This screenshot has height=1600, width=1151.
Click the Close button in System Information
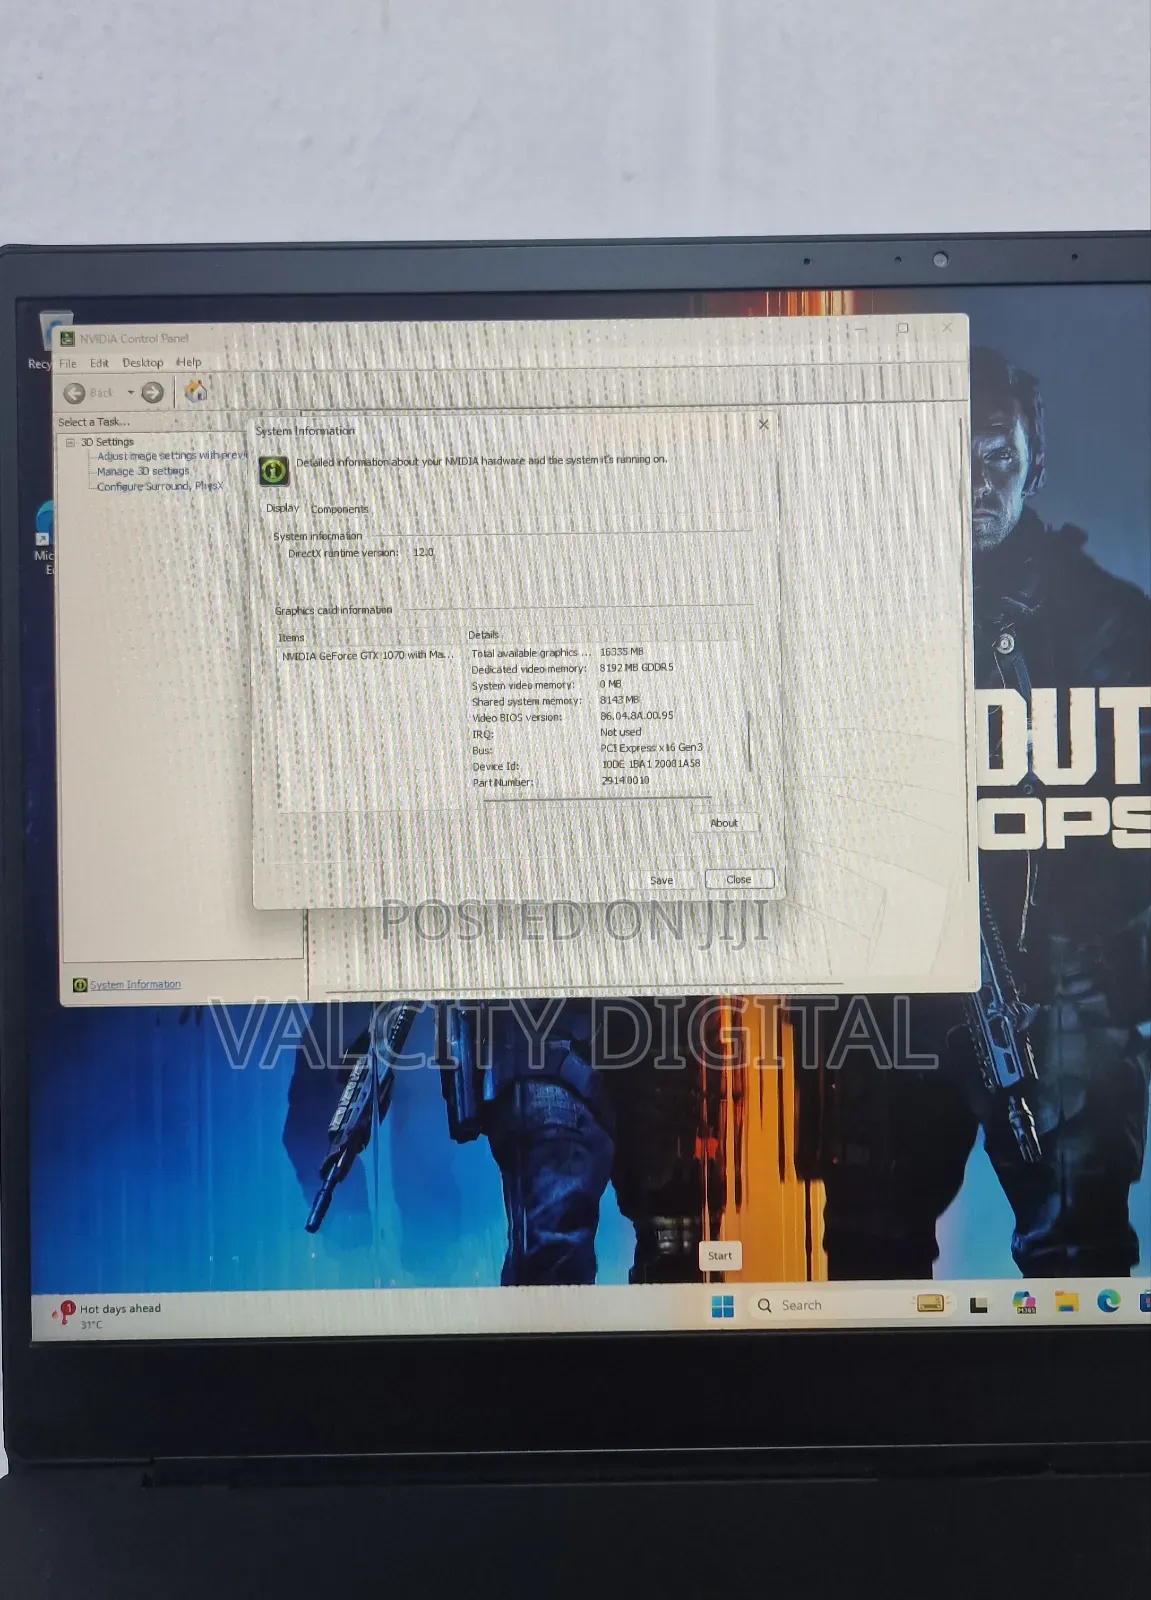tap(739, 879)
